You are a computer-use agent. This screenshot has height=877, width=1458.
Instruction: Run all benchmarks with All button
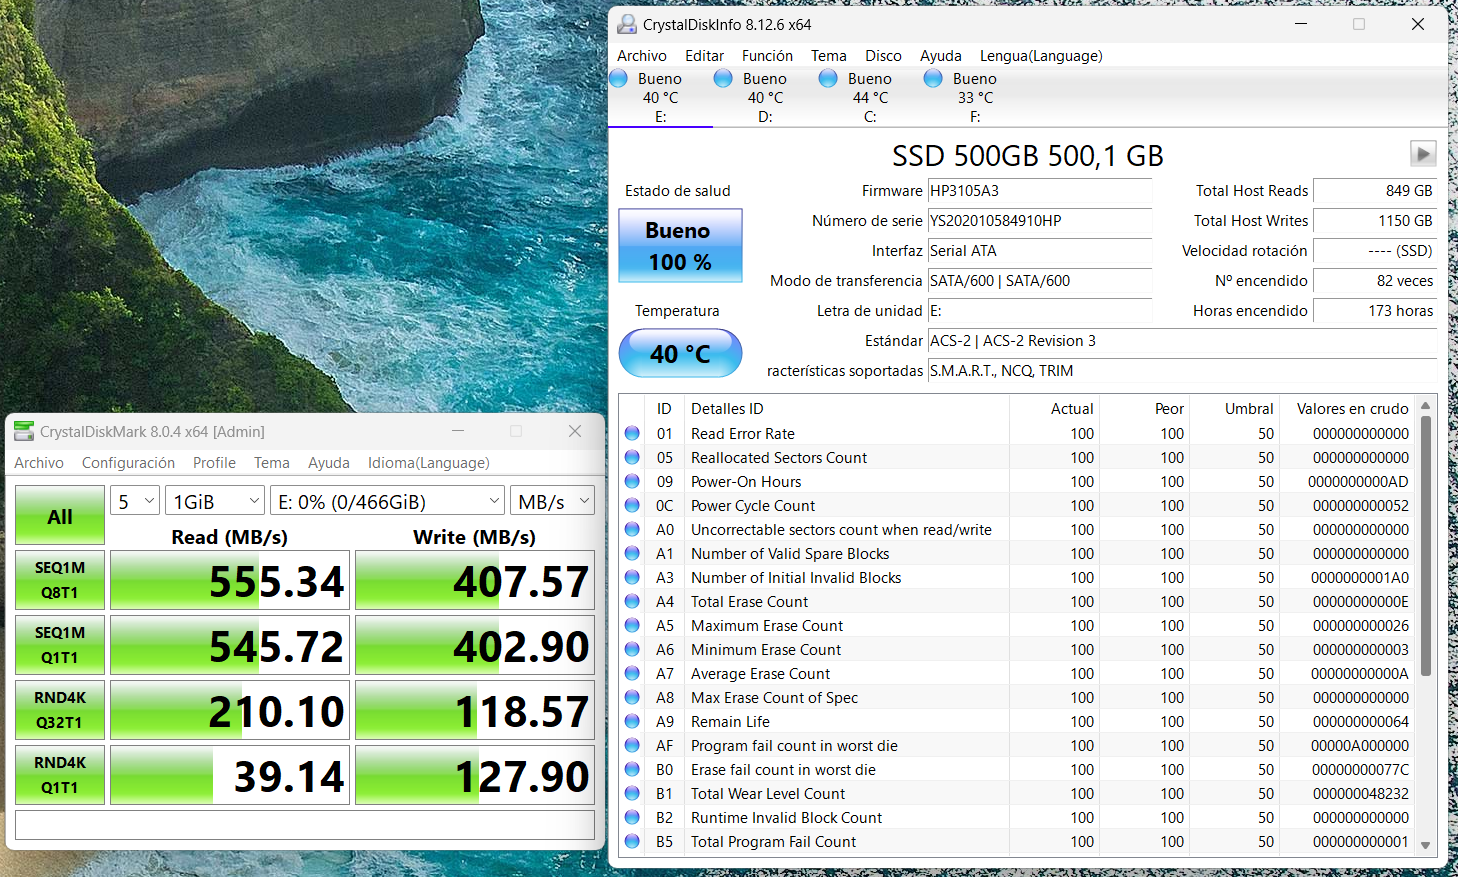[x=60, y=517]
